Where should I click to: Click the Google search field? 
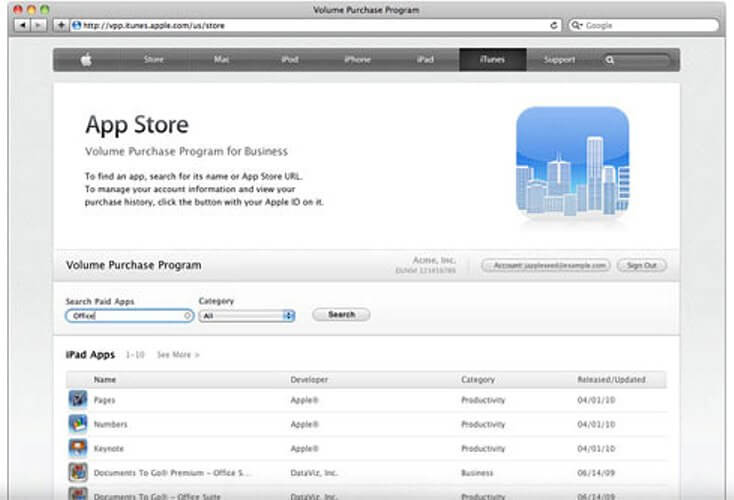(644, 25)
